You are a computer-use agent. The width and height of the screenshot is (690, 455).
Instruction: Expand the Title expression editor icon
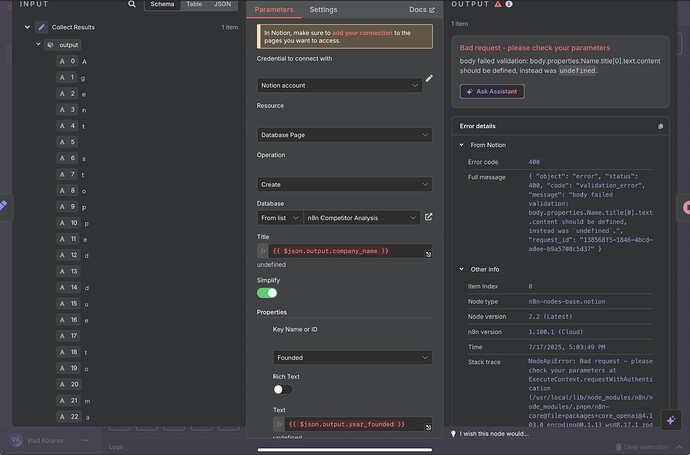pyautogui.click(x=428, y=254)
